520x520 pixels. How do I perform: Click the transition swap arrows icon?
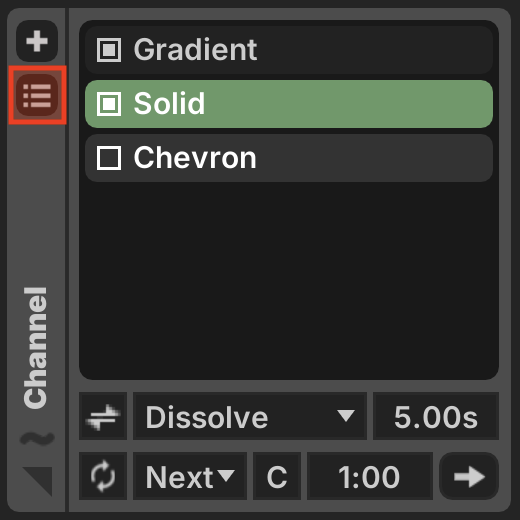click(103, 416)
